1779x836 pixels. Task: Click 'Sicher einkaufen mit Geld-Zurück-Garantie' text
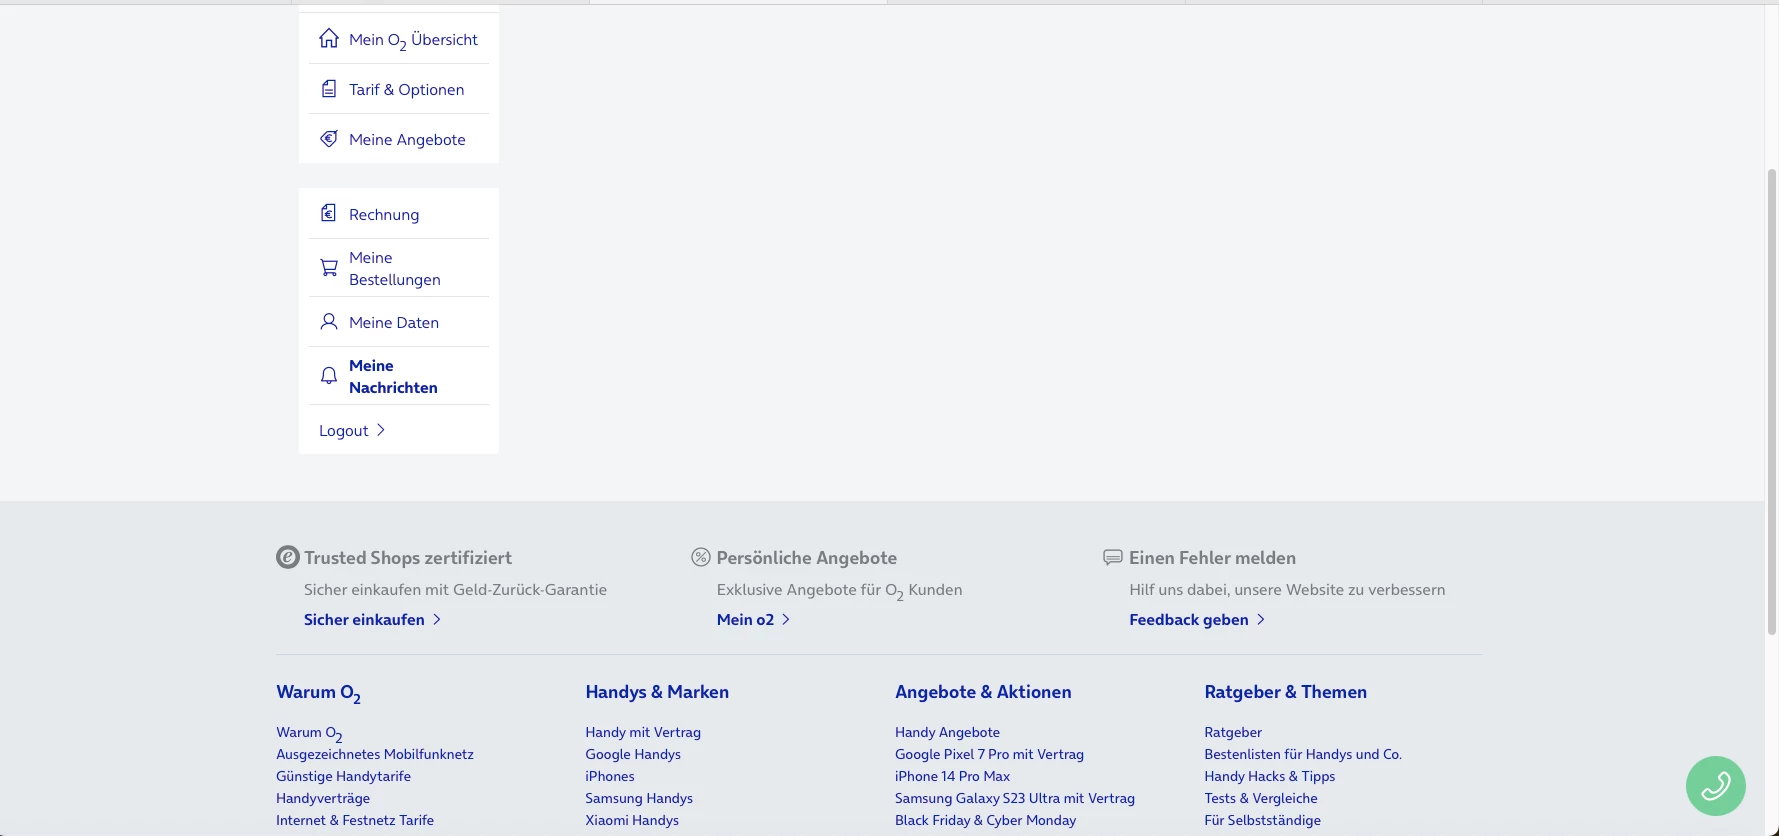coord(455,590)
